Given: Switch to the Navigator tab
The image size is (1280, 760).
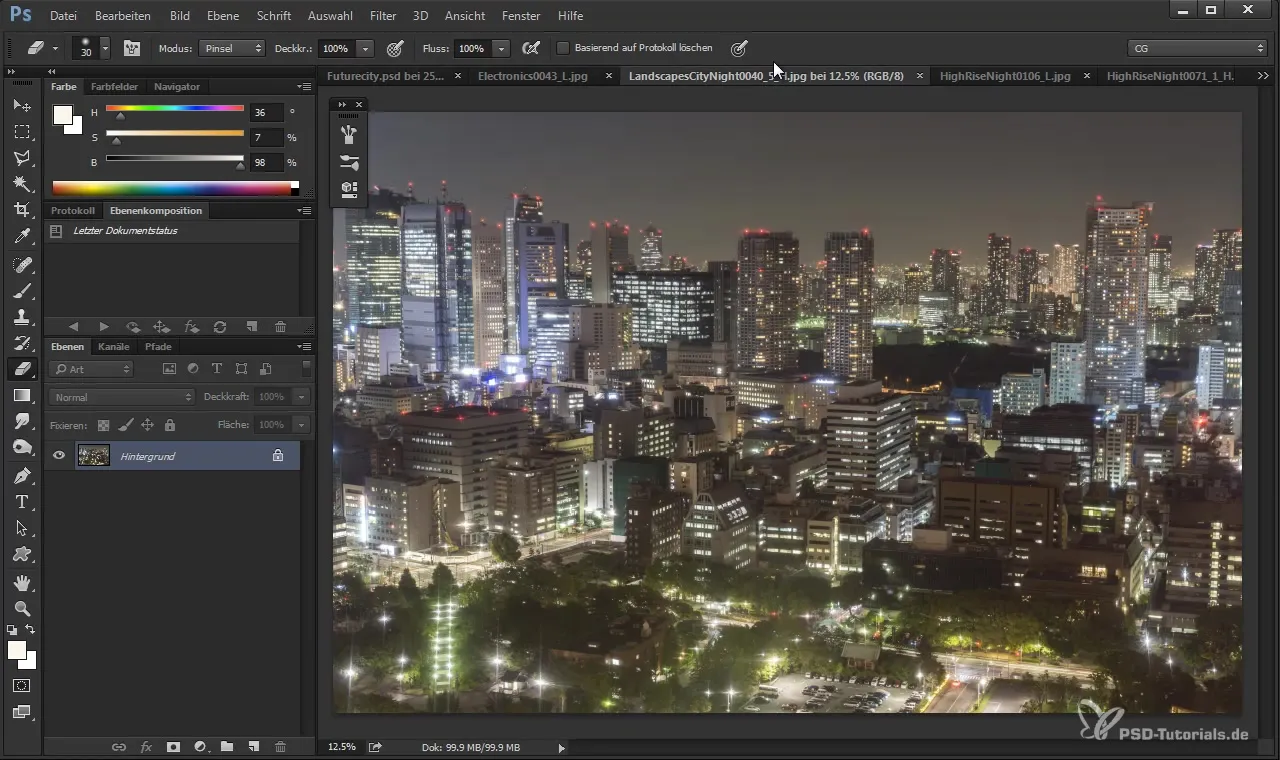Looking at the screenshot, I should coord(177,87).
